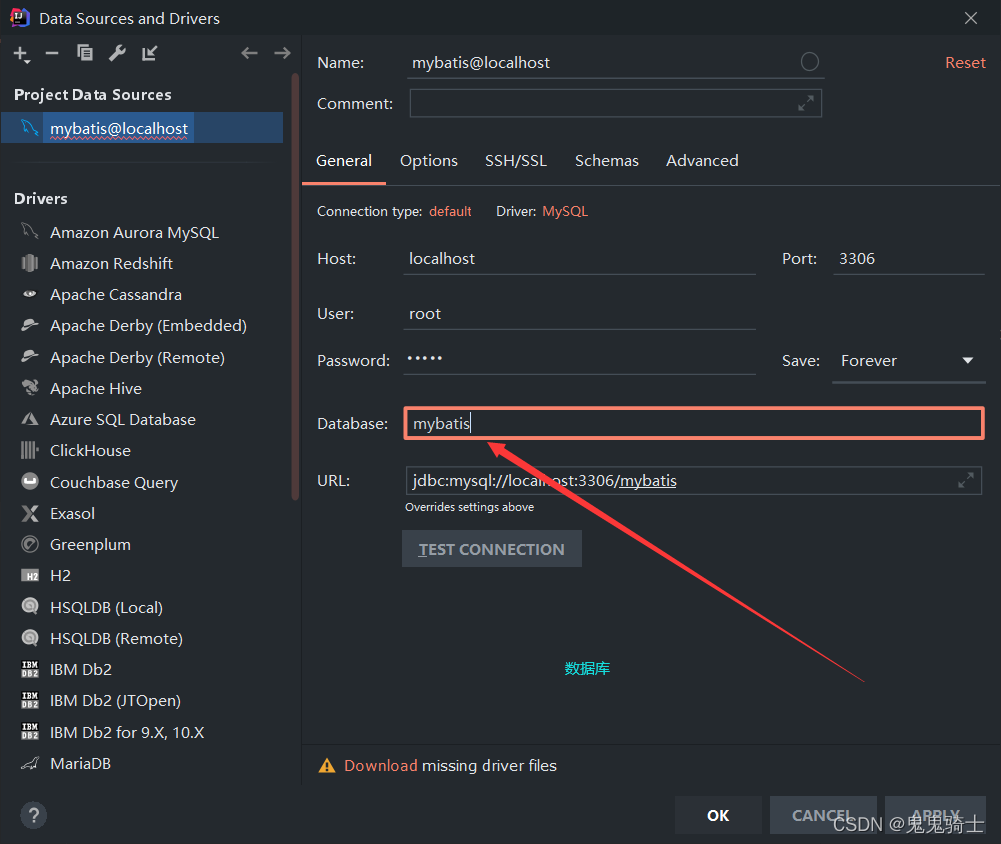Change the MySQL driver link

pyautogui.click(x=565, y=211)
